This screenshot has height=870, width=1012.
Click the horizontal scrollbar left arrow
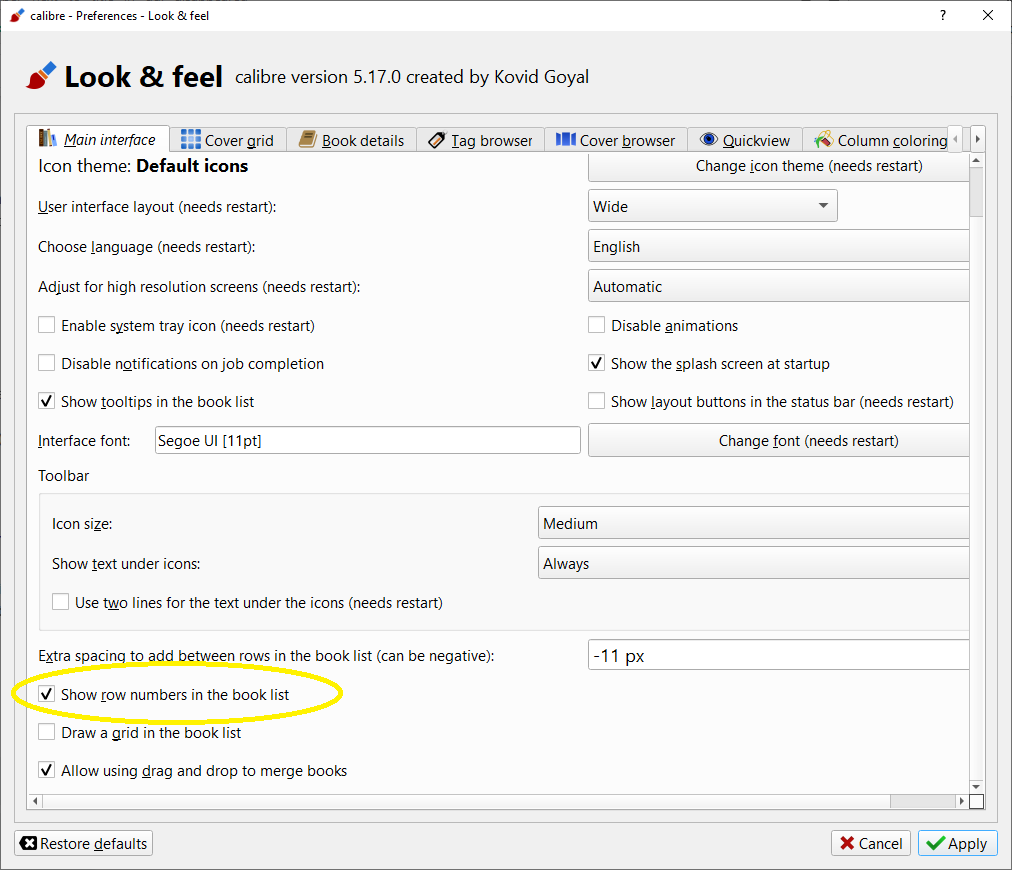[x=35, y=801]
